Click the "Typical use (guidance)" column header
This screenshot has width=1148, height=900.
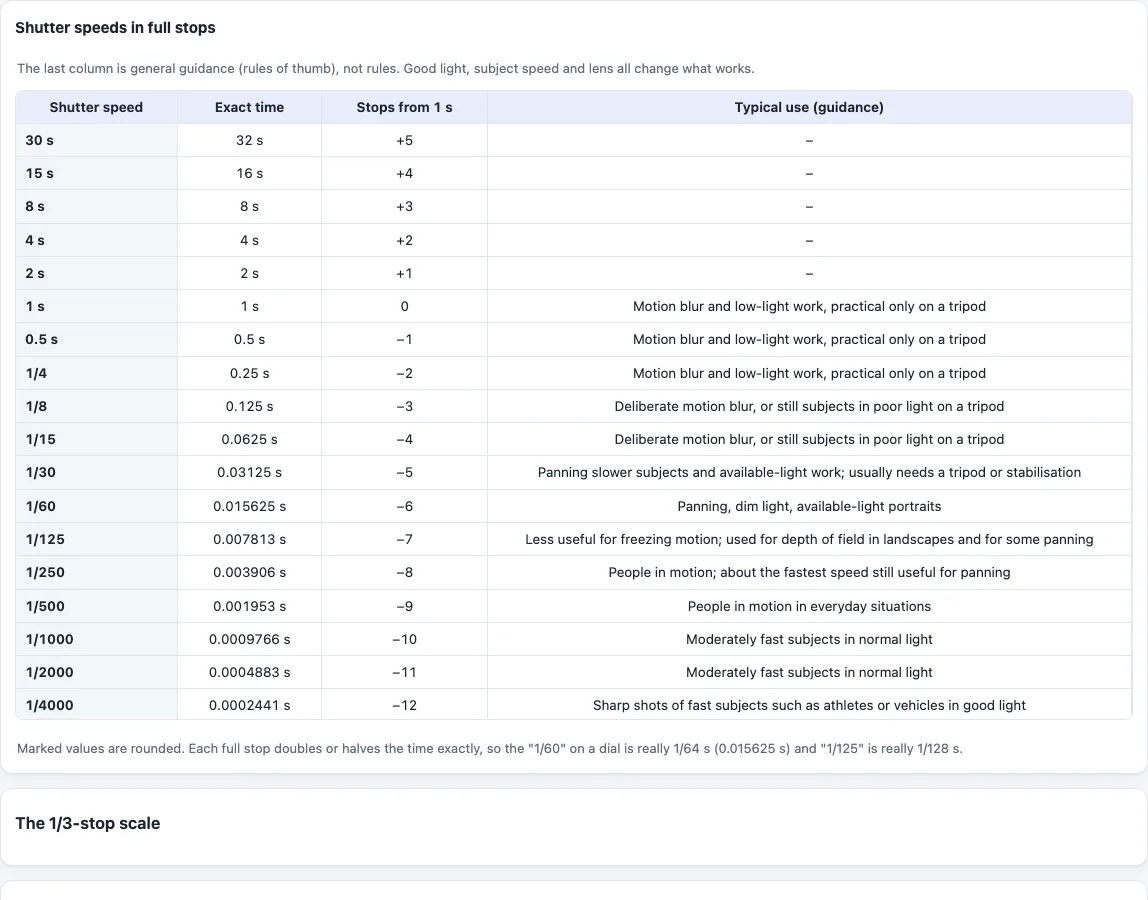click(x=809, y=107)
